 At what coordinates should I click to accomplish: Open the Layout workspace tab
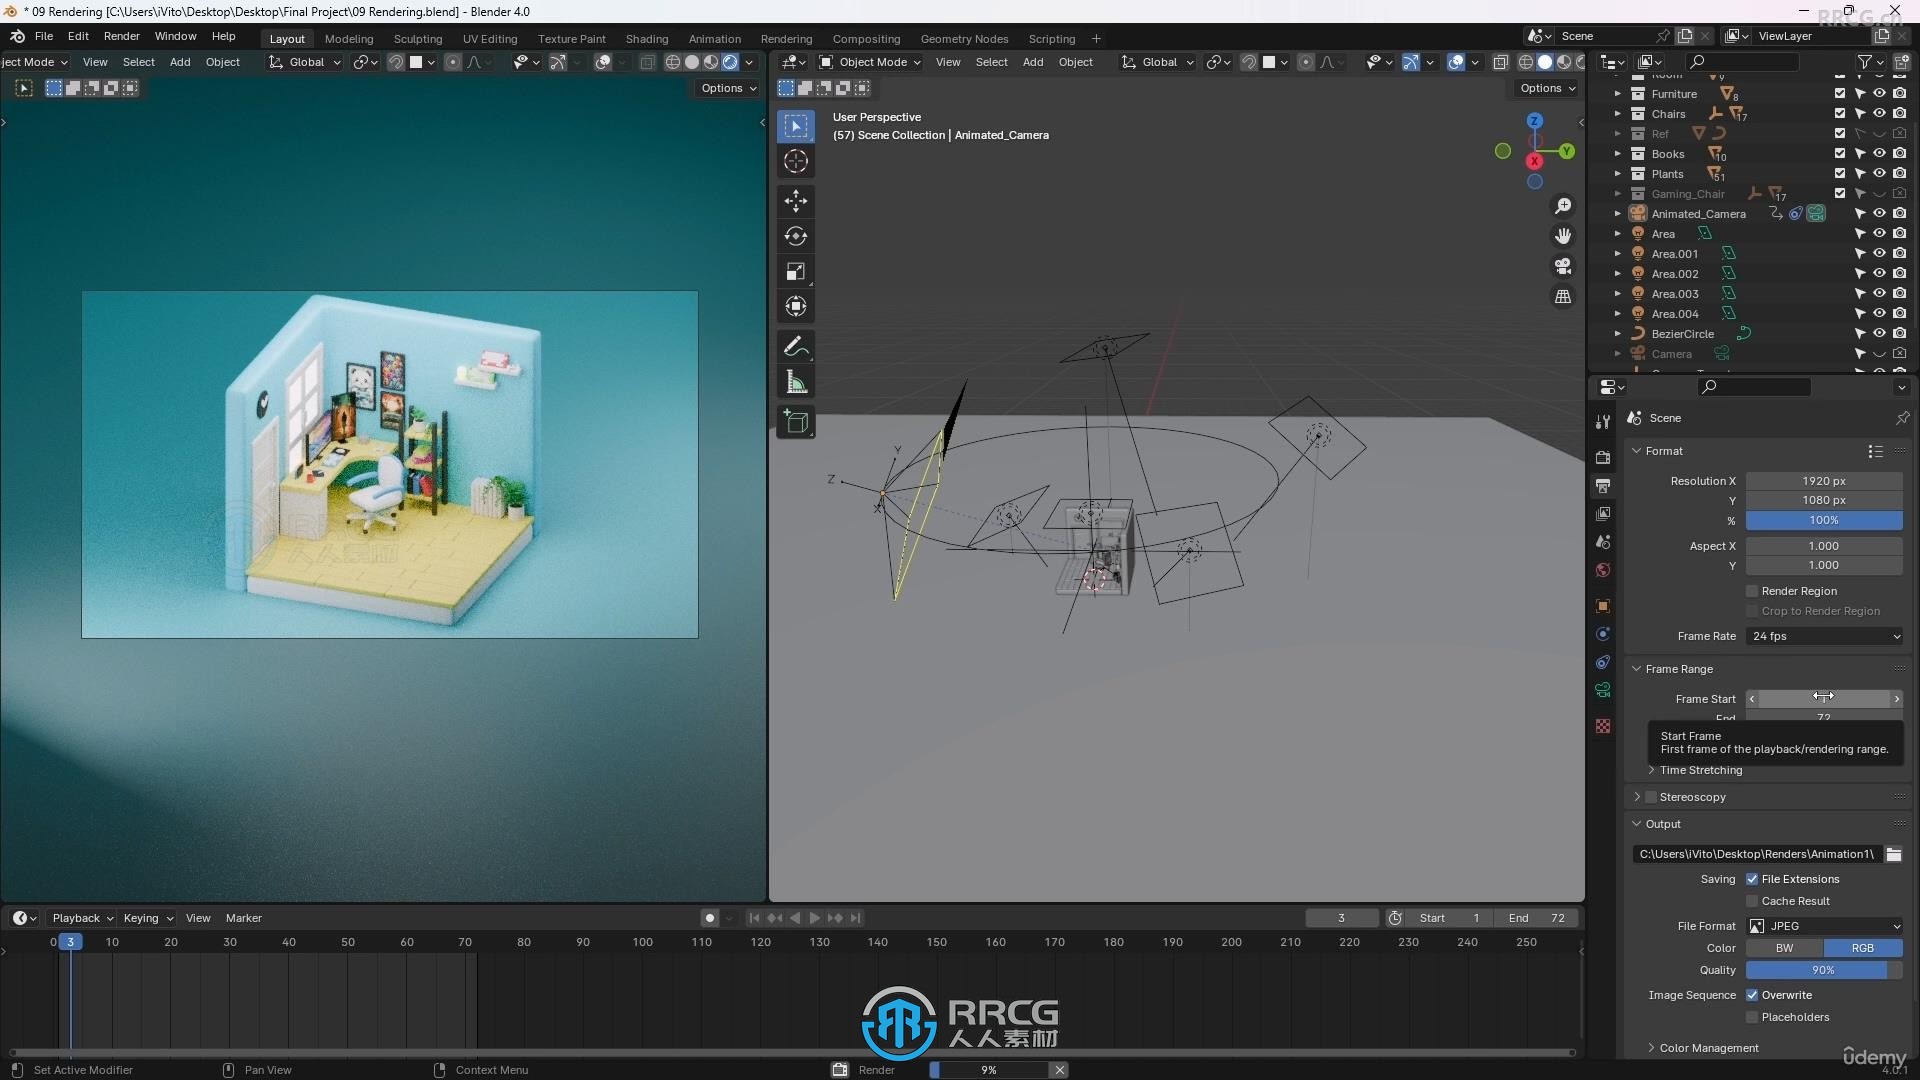pyautogui.click(x=286, y=38)
